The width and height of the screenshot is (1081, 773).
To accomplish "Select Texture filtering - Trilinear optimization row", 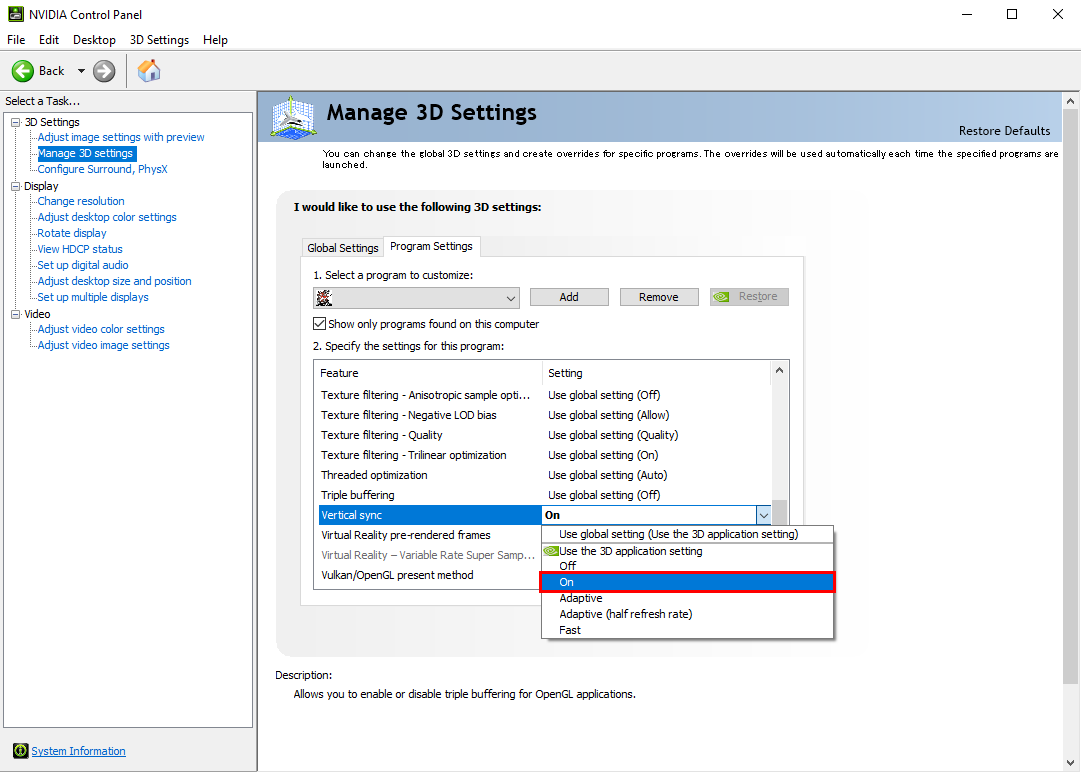I will 543,455.
